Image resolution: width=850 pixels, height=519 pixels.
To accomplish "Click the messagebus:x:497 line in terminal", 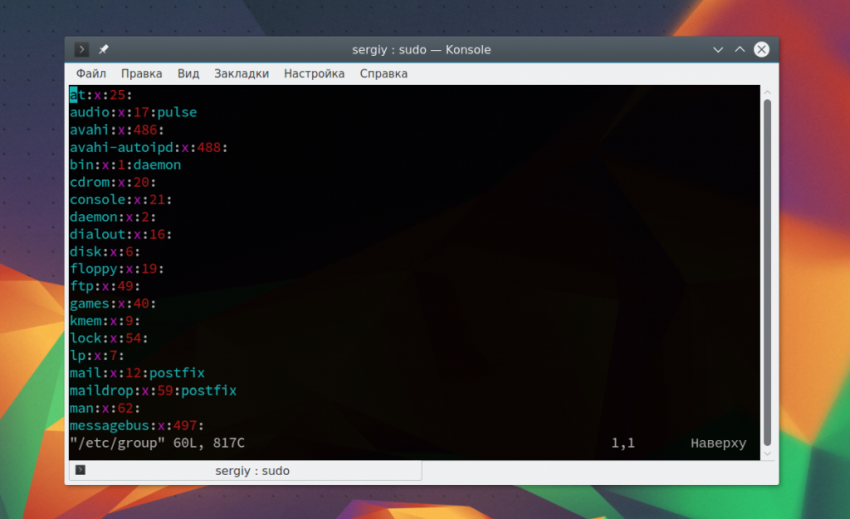I will pyautogui.click(x=137, y=426).
